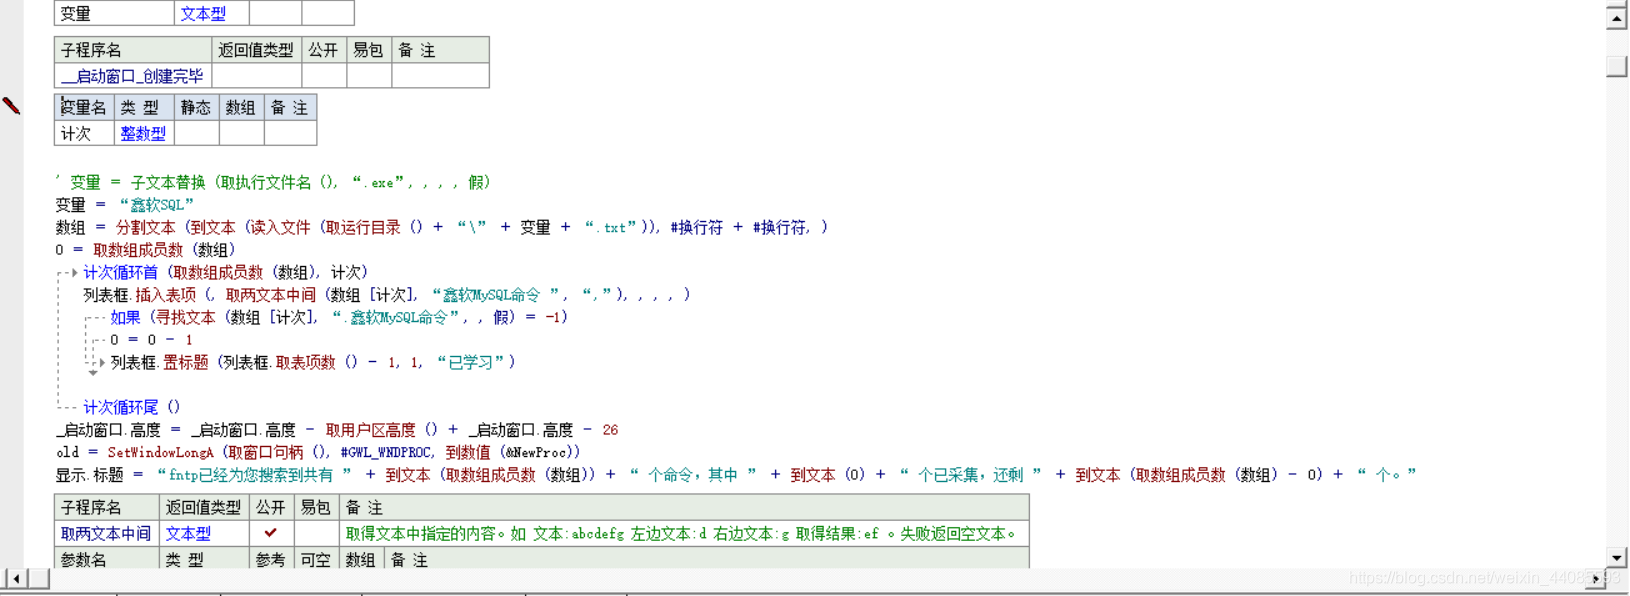Click the 参考 column header
The height and width of the screenshot is (596, 1630).
click(x=271, y=560)
